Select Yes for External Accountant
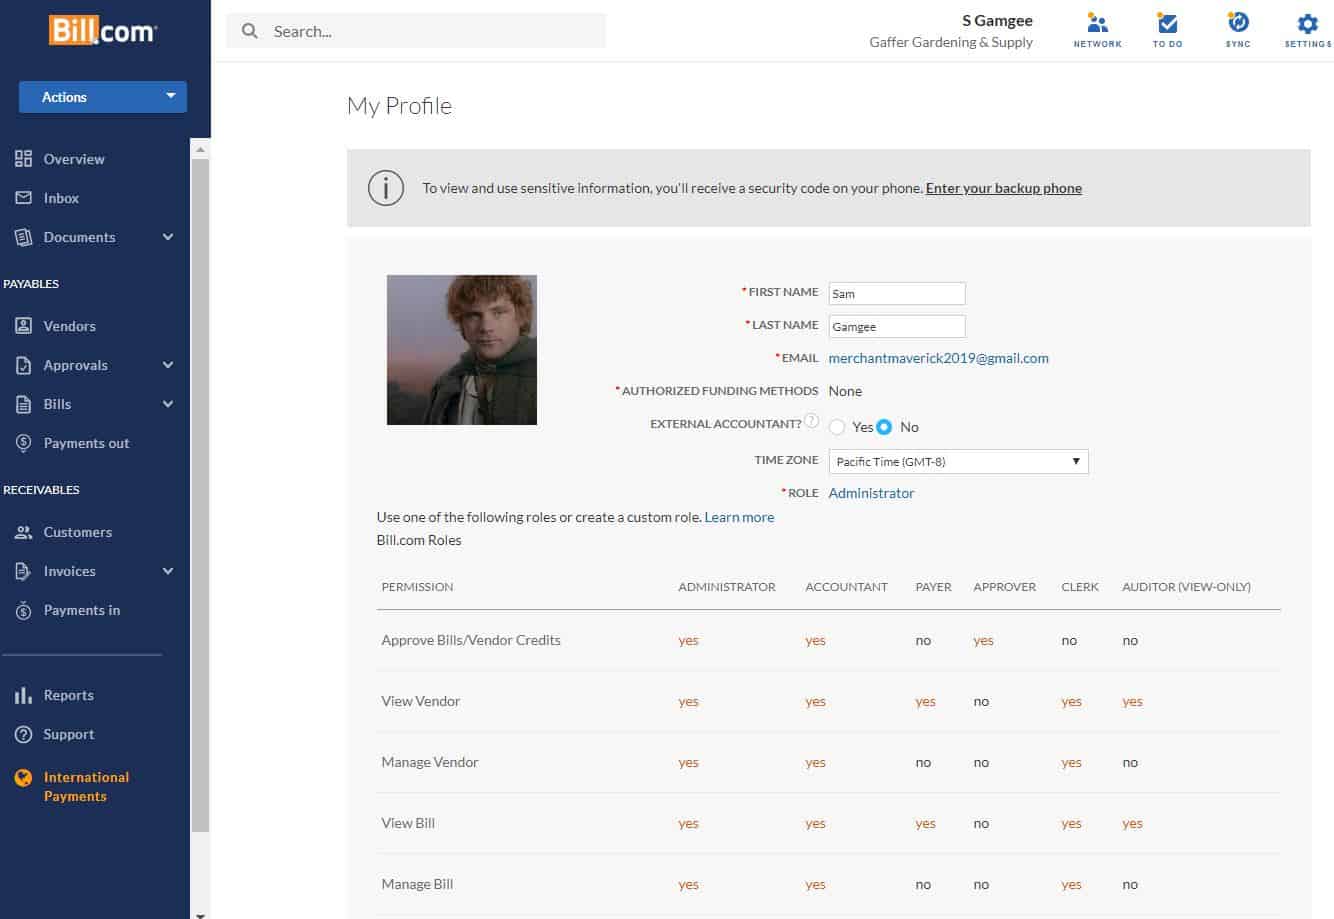 pyautogui.click(x=837, y=427)
